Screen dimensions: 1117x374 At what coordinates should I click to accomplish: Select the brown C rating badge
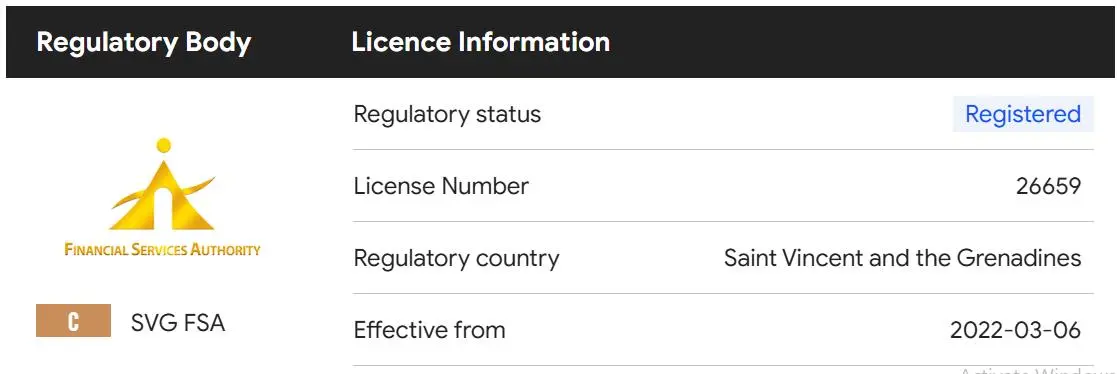click(x=73, y=321)
